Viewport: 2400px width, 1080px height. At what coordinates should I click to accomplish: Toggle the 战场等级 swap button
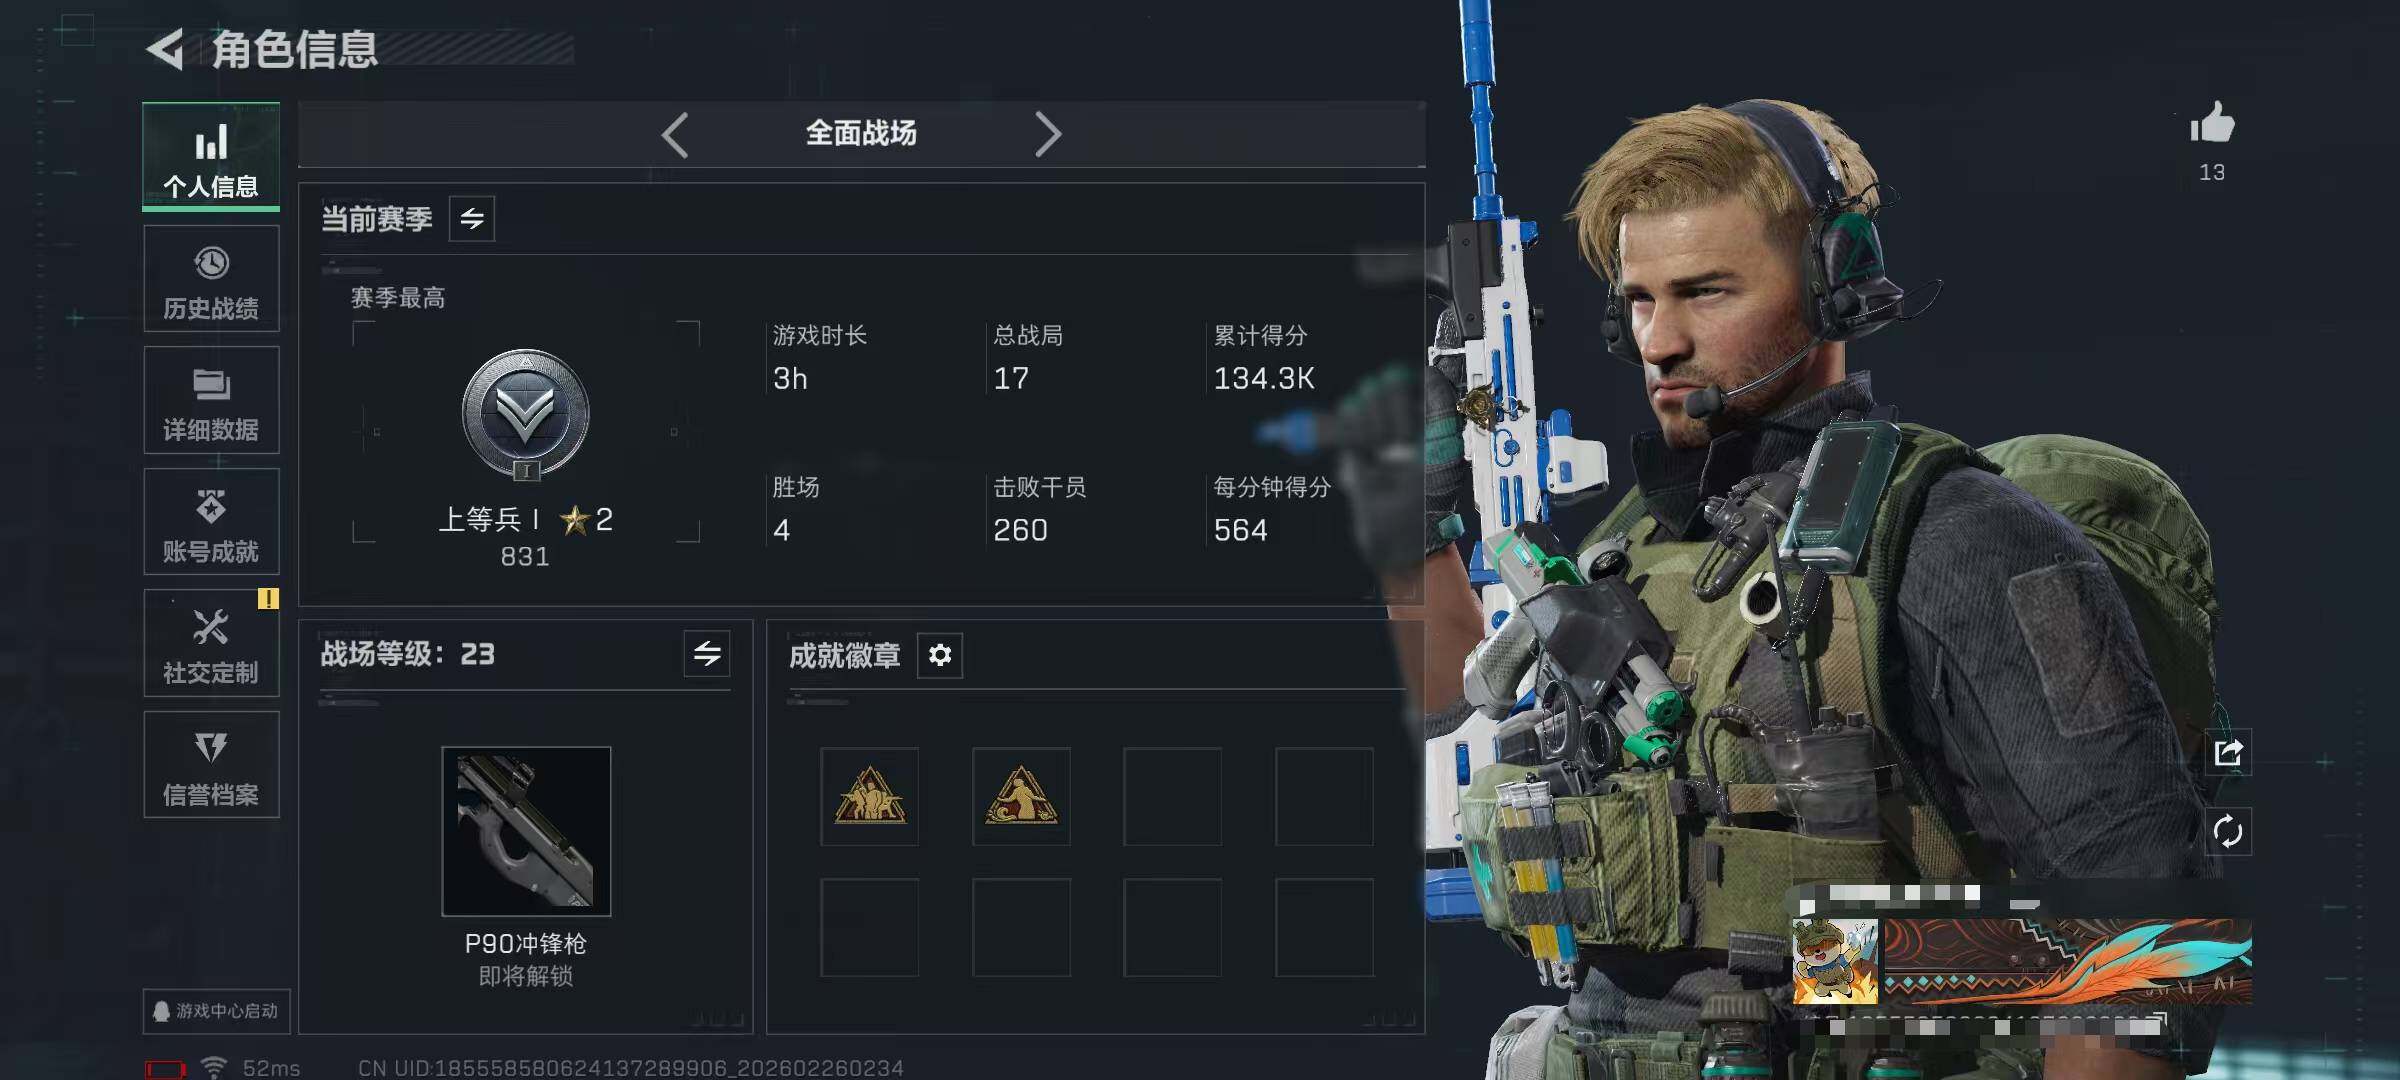pos(707,654)
